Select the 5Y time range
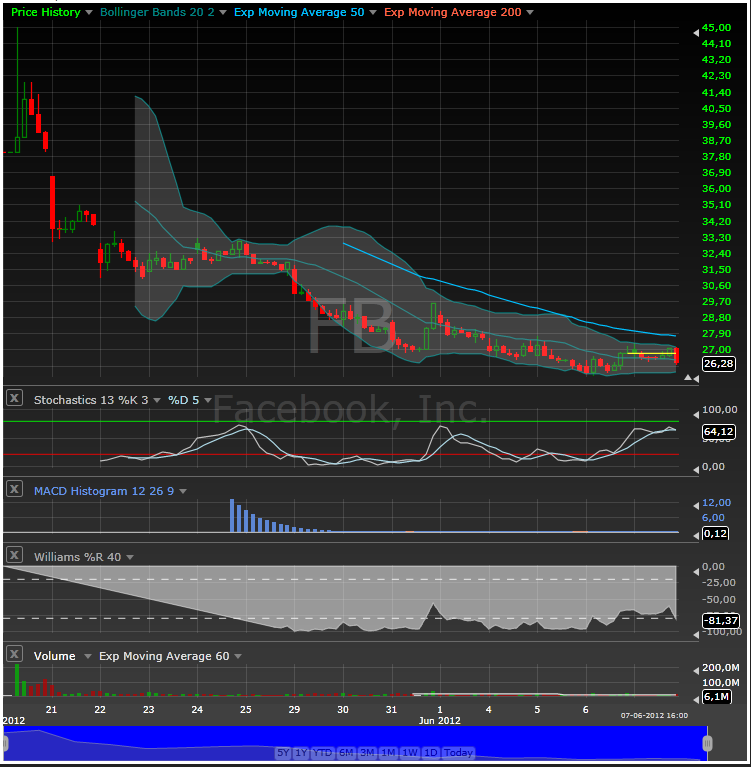The image size is (751, 767). point(283,752)
